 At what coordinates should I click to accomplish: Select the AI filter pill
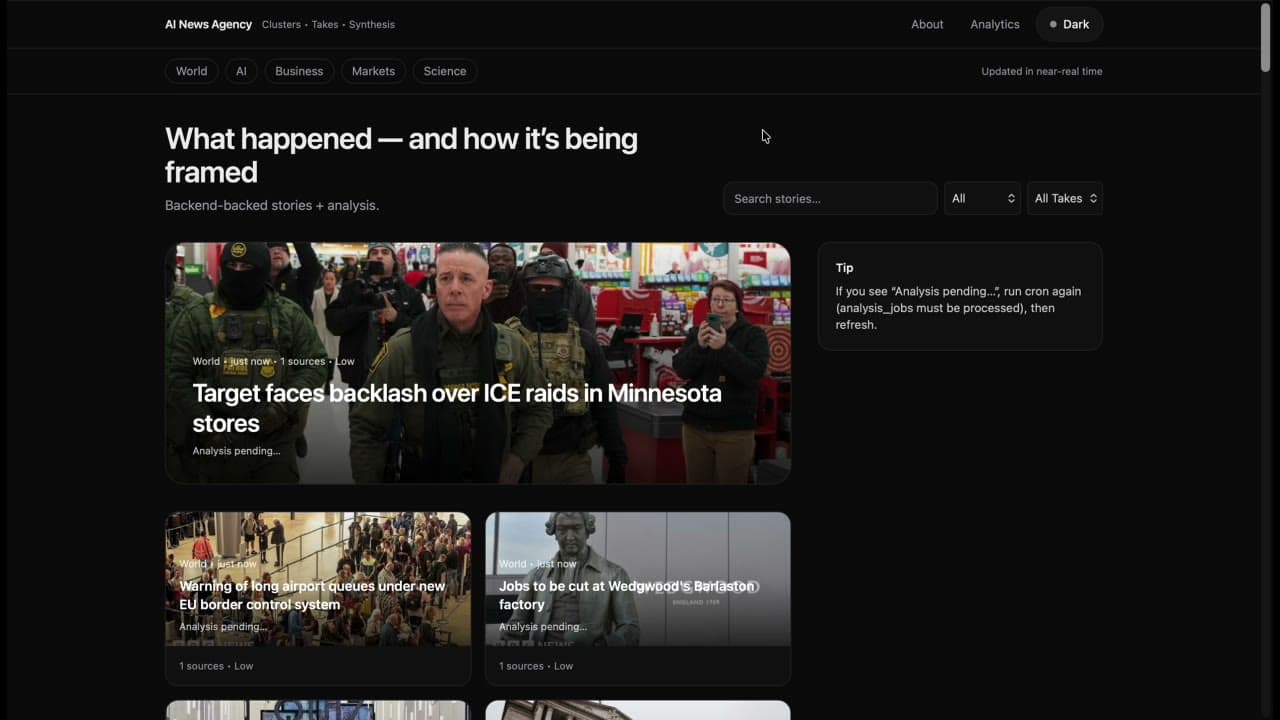[241, 71]
